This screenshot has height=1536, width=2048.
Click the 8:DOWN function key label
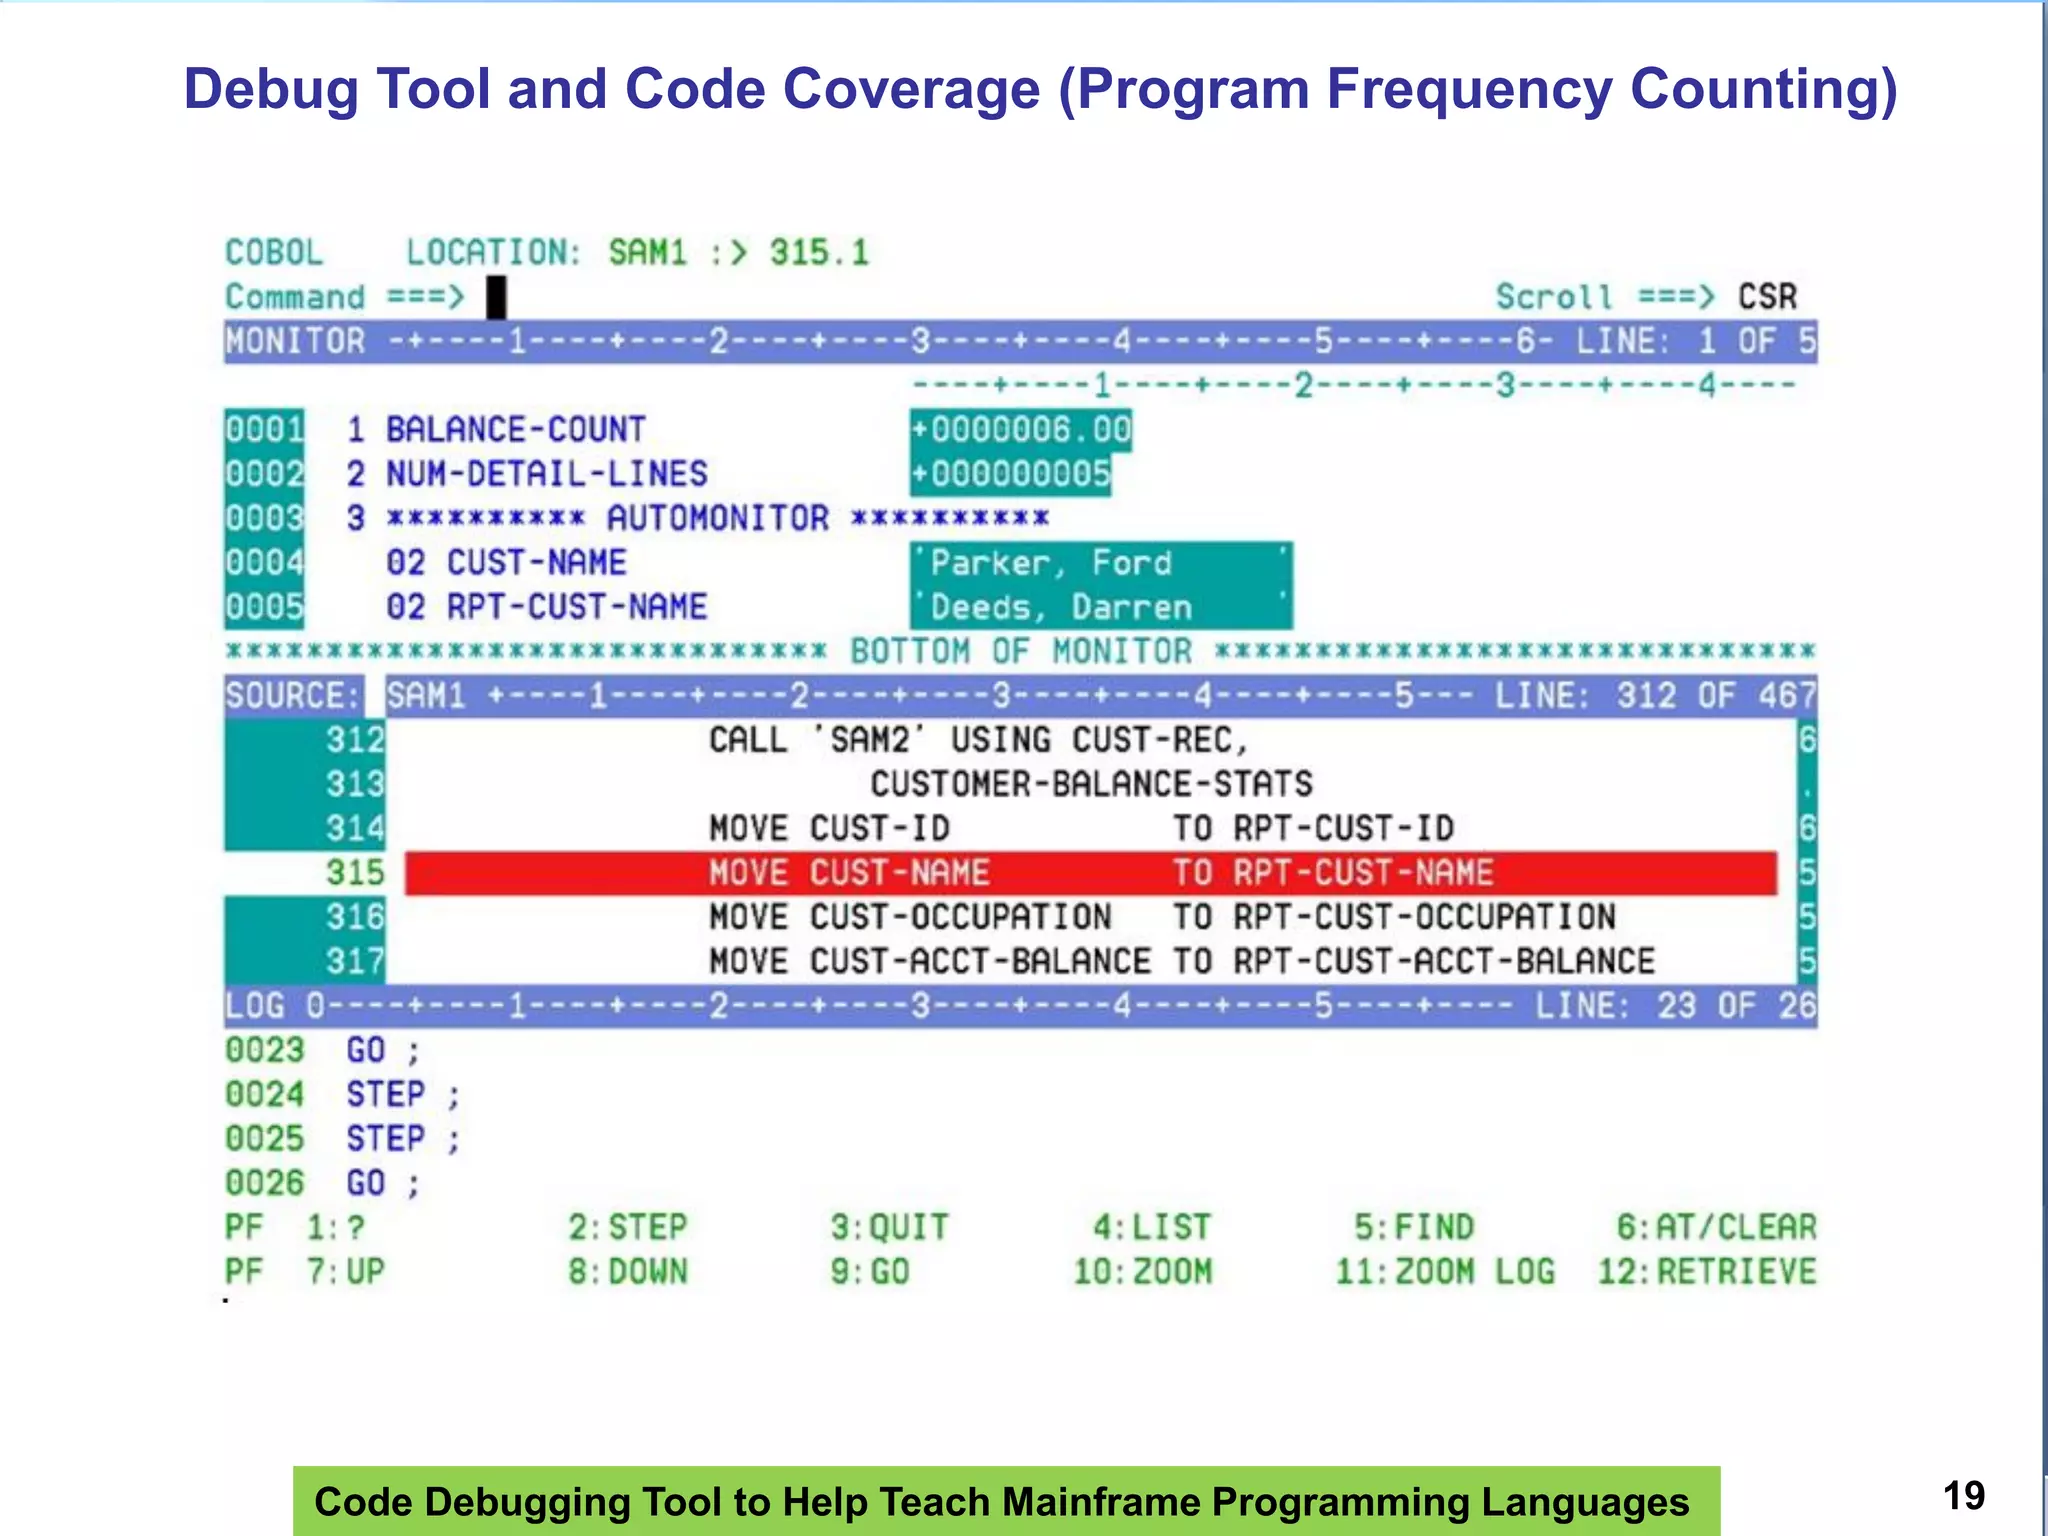[628, 1272]
